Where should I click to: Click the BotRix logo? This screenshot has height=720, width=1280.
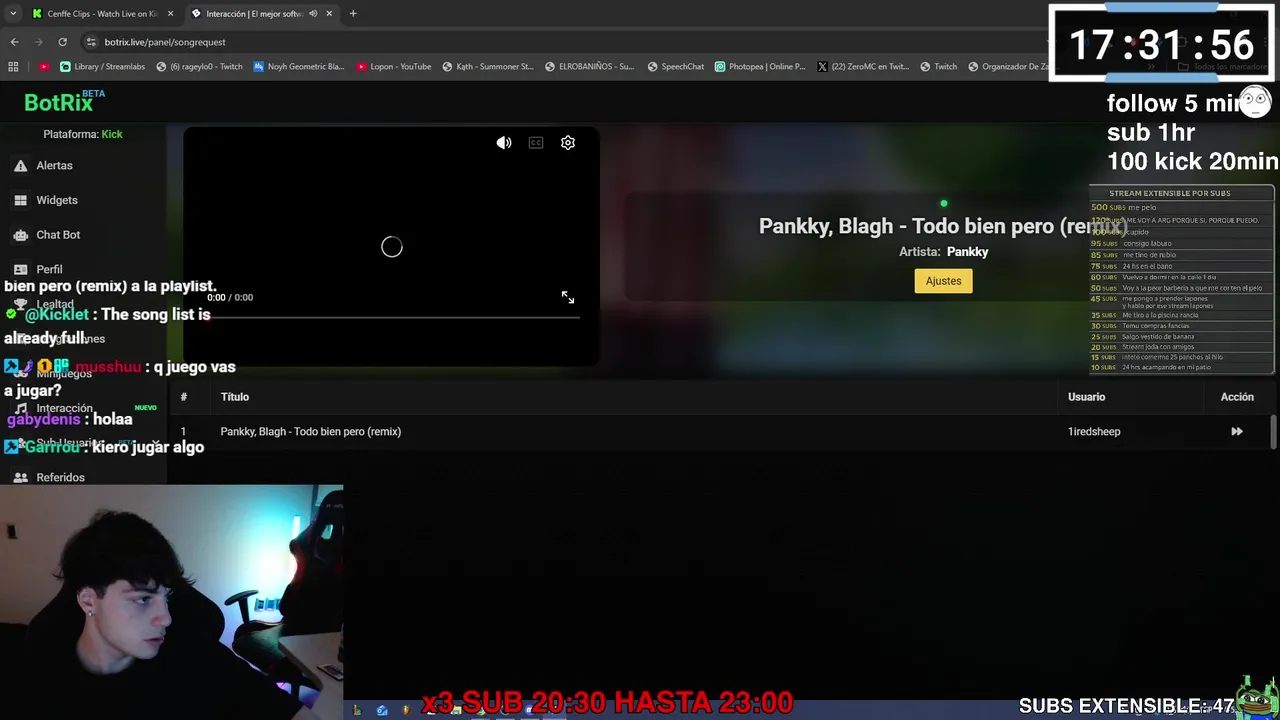pyautogui.click(x=64, y=101)
